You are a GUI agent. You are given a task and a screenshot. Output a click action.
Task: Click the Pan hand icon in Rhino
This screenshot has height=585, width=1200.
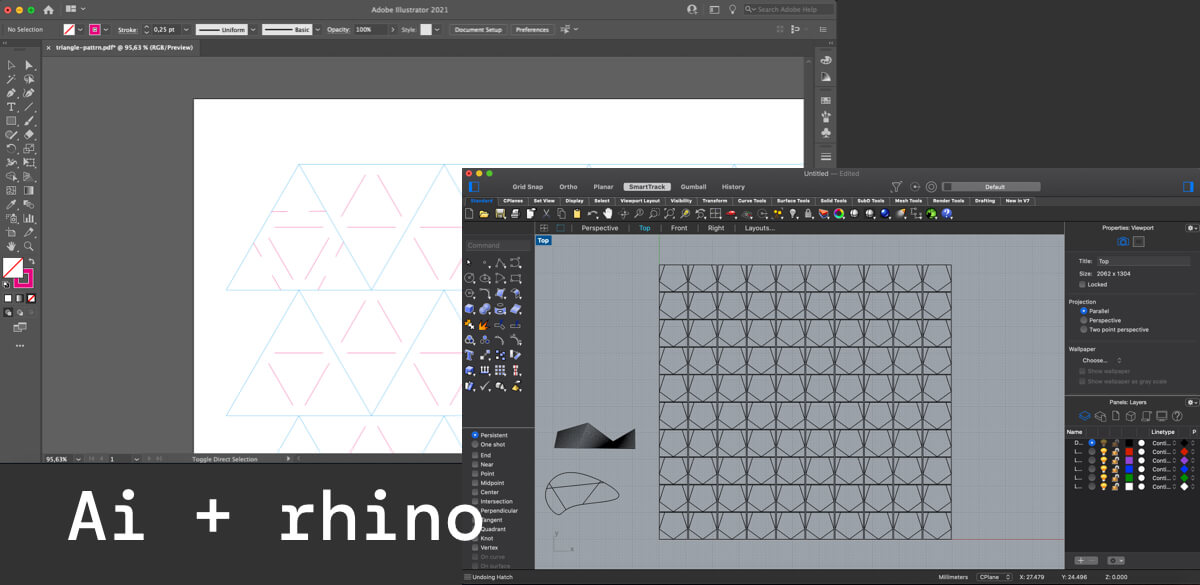click(608, 214)
